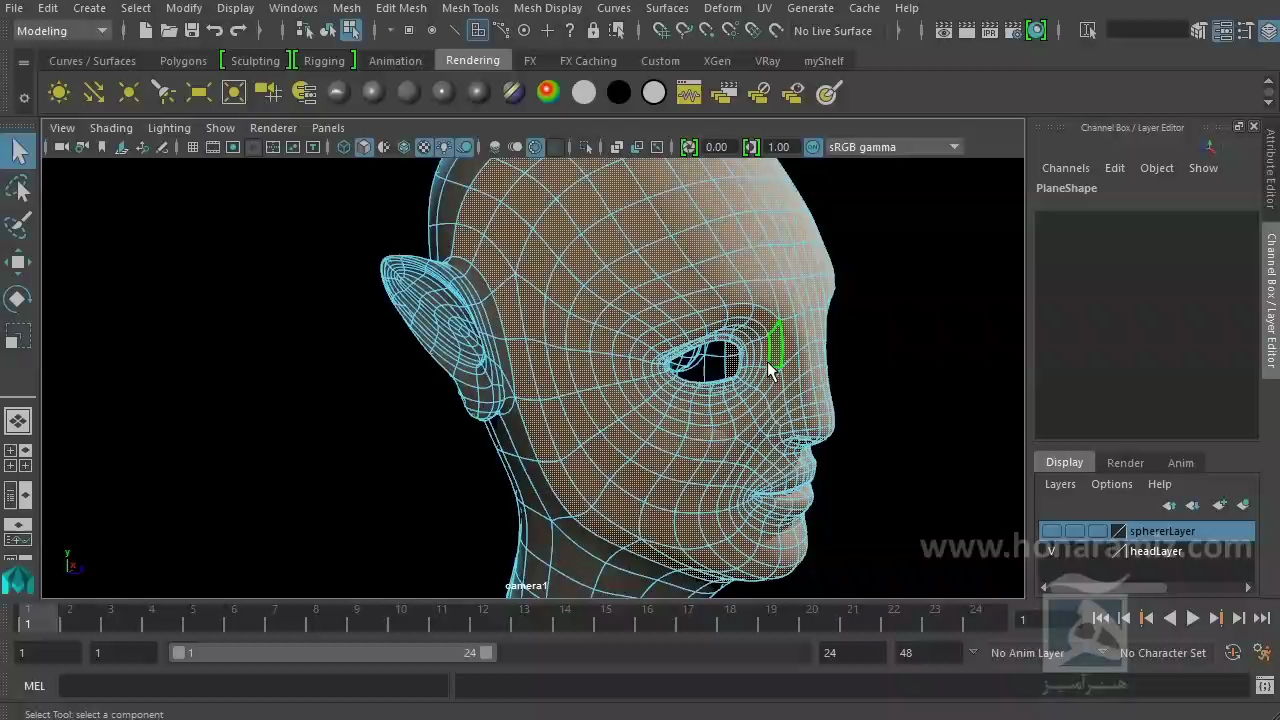Toggle viewport grid display
This screenshot has height=720, width=1280.
pos(192,147)
